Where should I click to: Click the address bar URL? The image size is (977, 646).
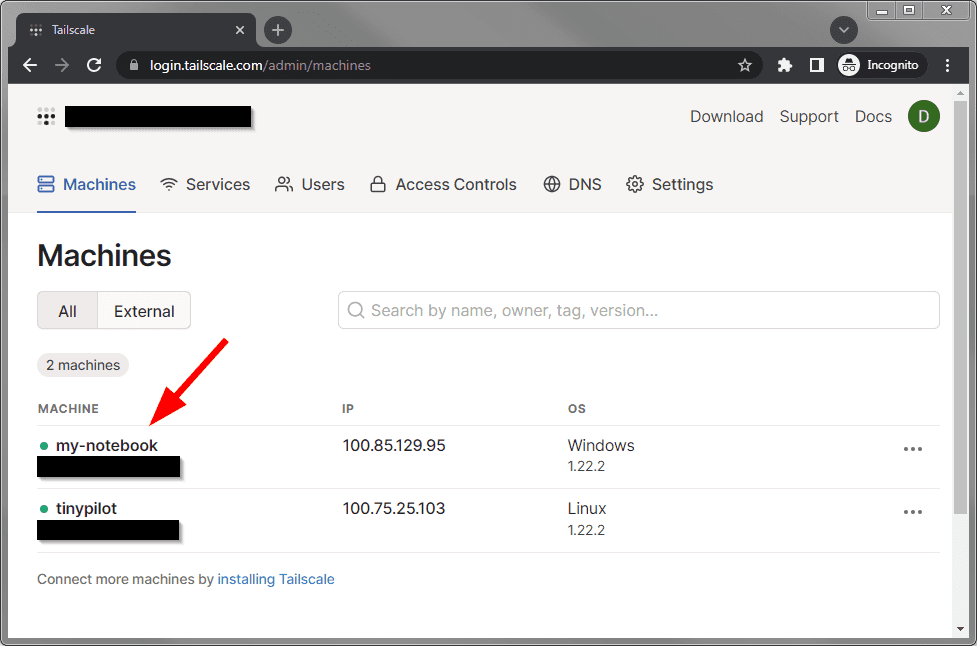pyautogui.click(x=260, y=65)
